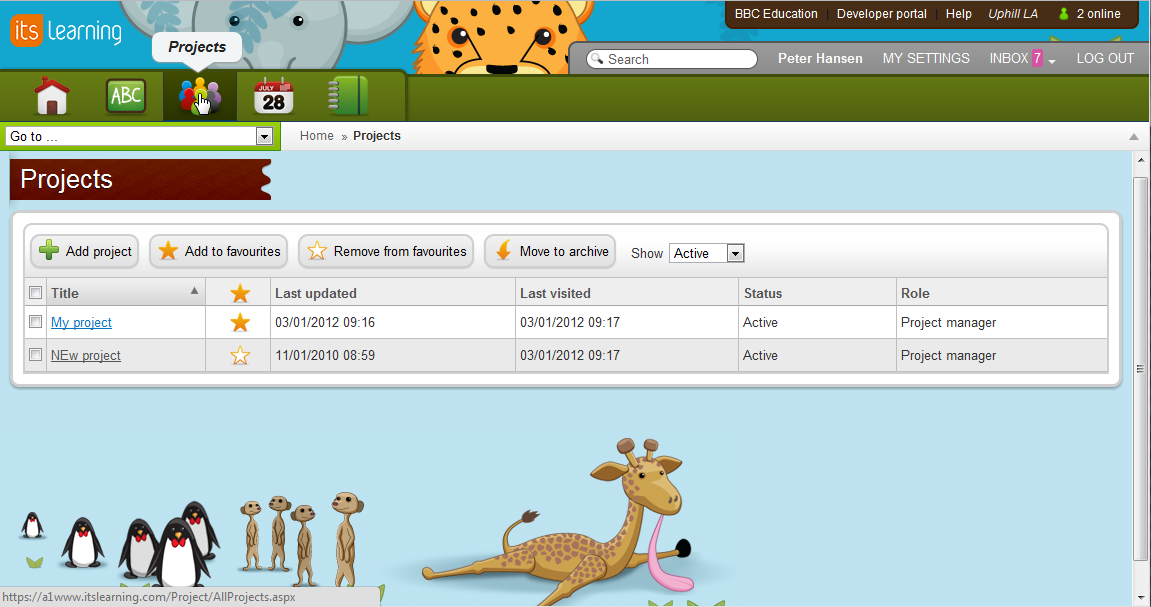Tick the checkbox next to NEw project
The image size is (1151, 607).
tap(35, 355)
